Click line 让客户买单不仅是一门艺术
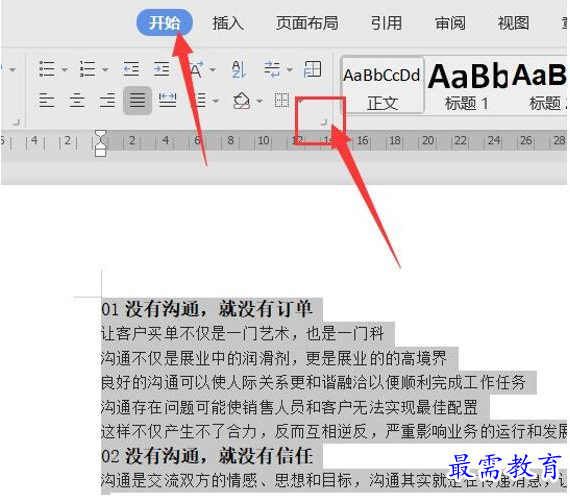The width and height of the screenshot is (570, 498). pyautogui.click(x=242, y=333)
